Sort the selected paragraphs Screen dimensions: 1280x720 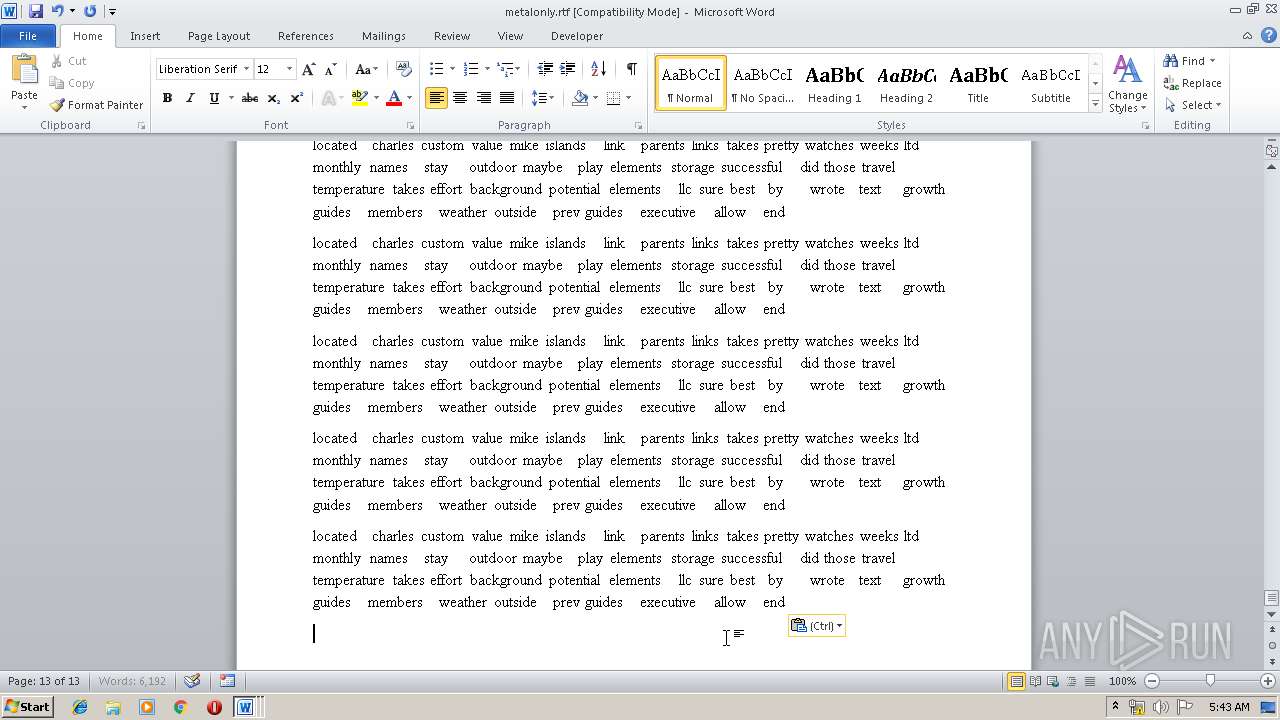(x=598, y=69)
